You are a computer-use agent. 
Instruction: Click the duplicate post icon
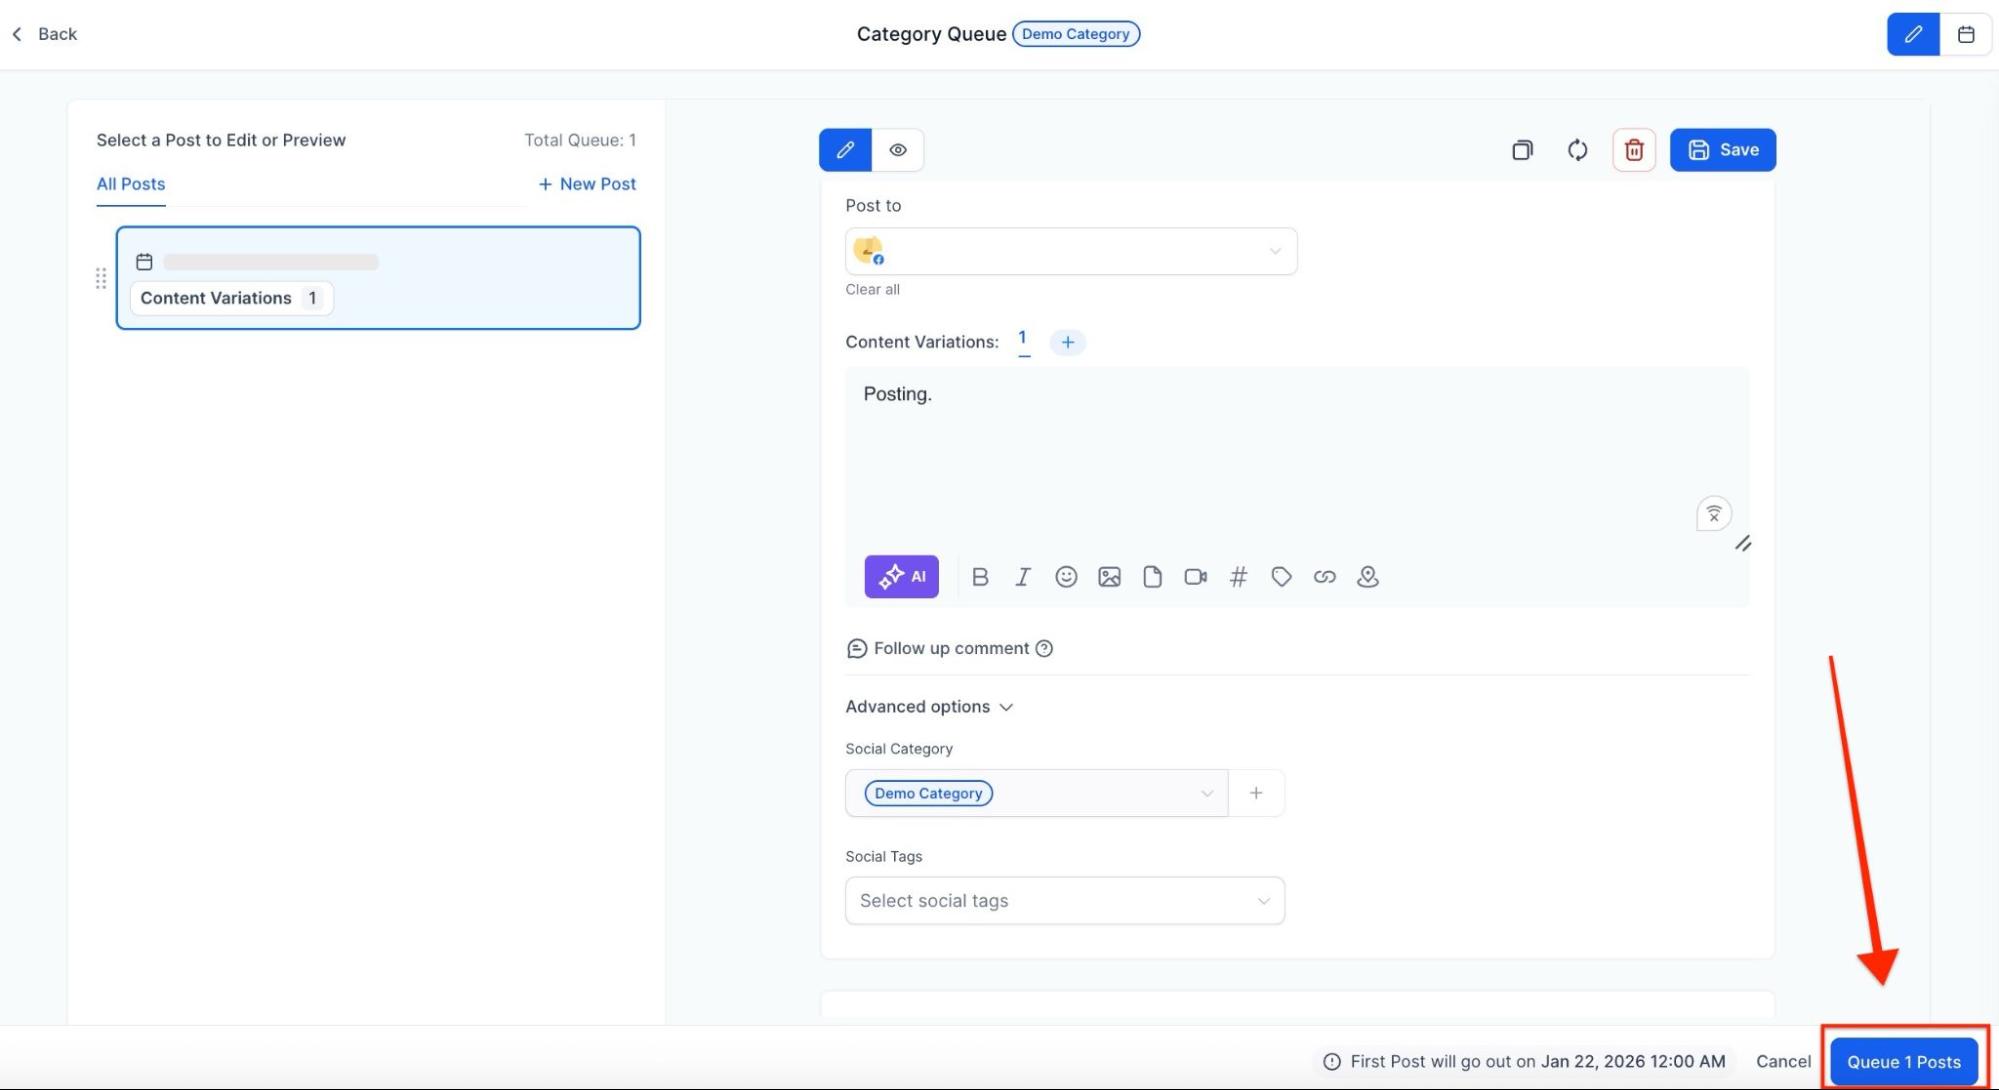click(x=1522, y=150)
